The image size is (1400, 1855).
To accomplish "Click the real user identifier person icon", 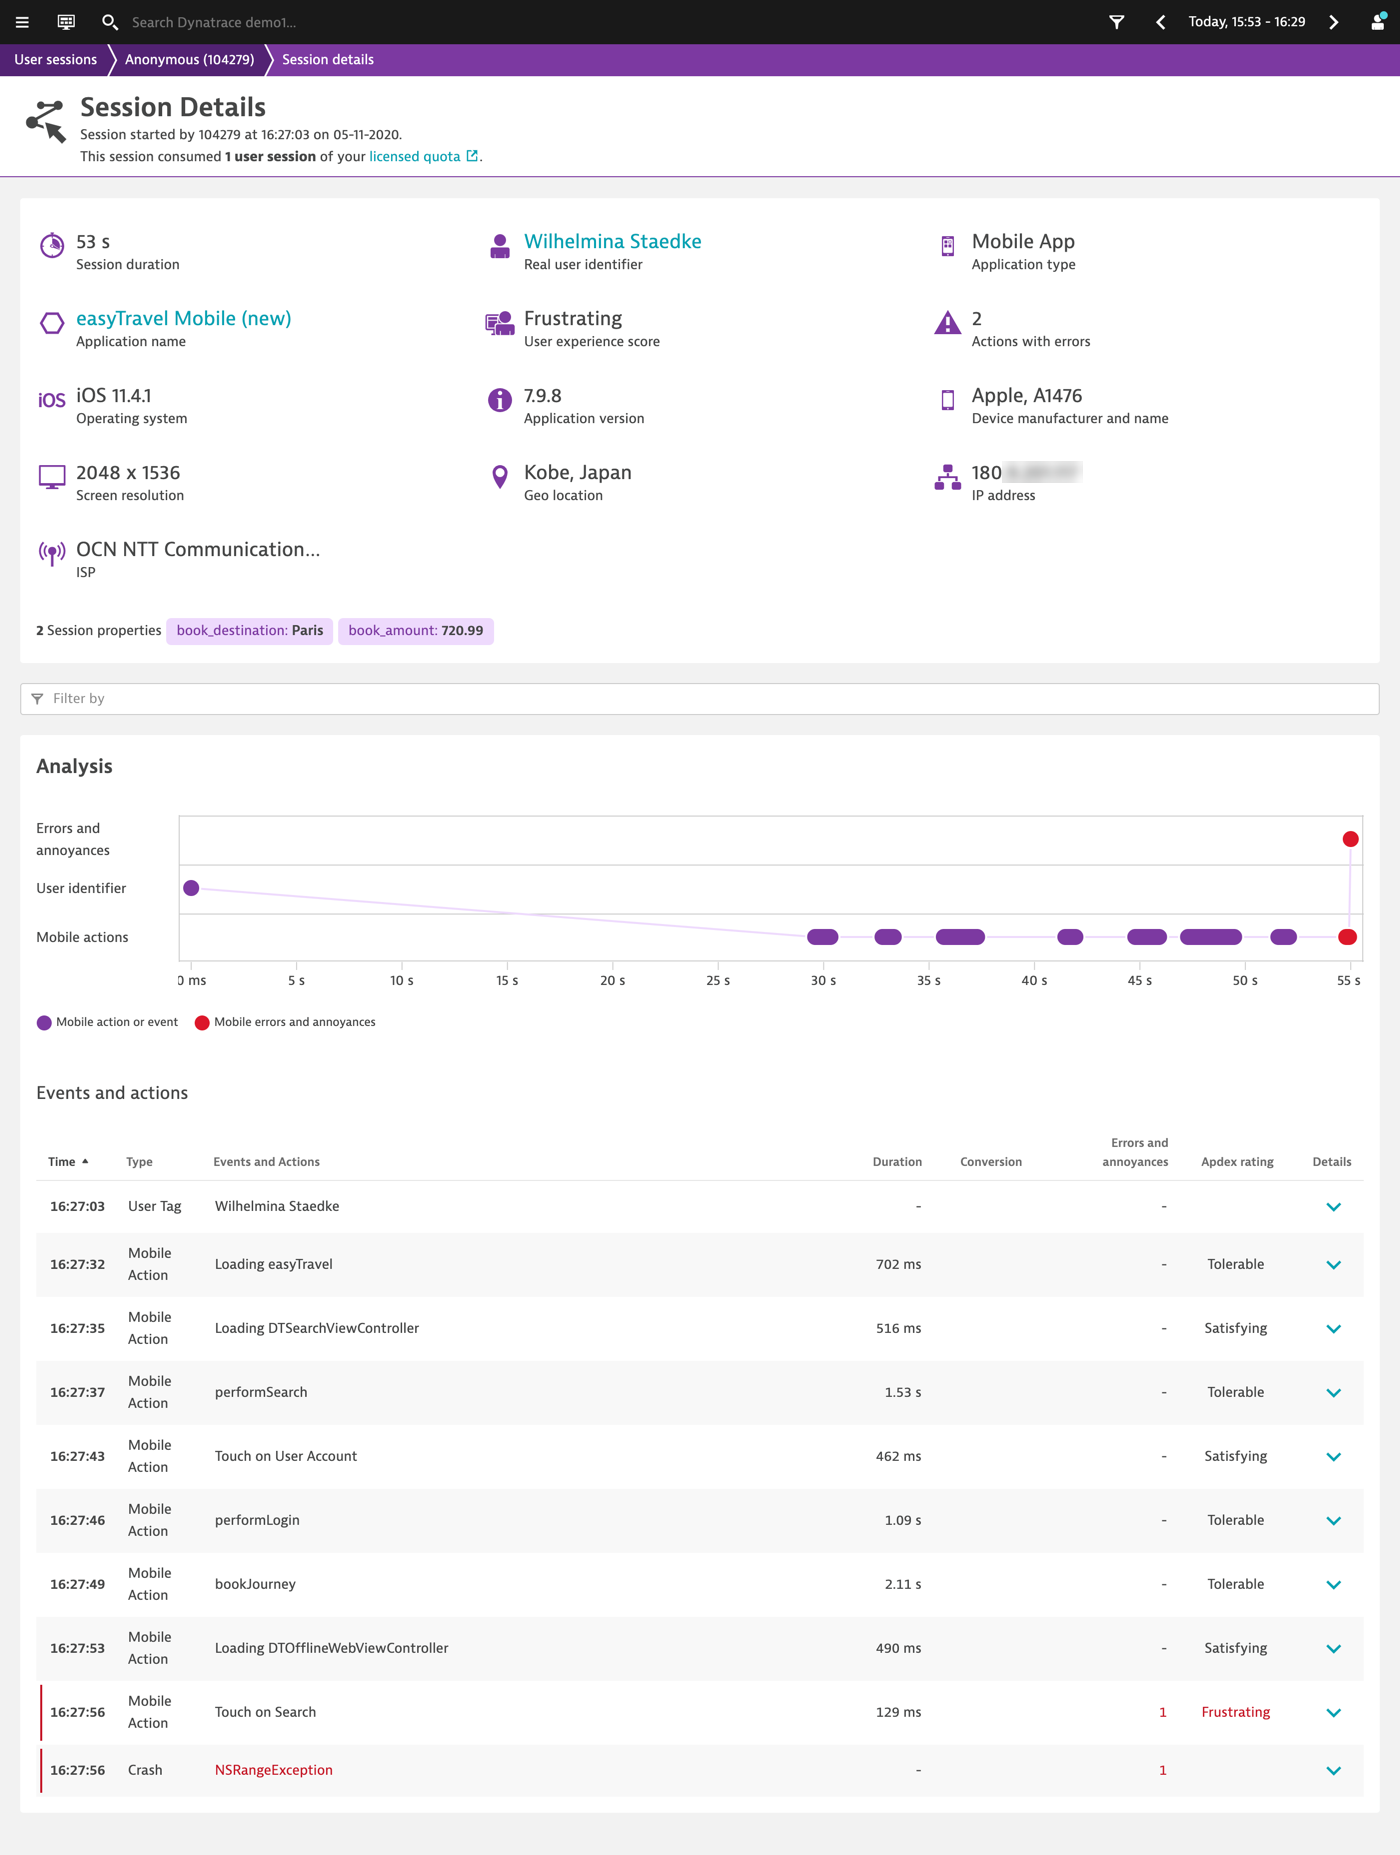I will click(x=500, y=246).
